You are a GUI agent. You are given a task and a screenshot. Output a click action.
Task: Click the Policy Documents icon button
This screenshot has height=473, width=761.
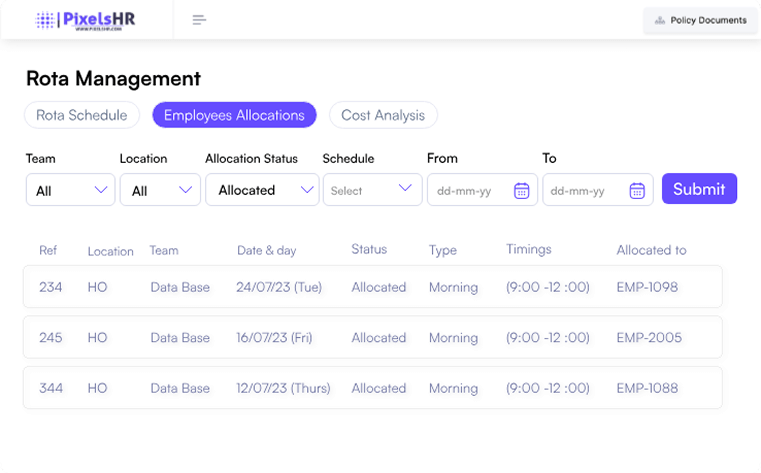699,20
